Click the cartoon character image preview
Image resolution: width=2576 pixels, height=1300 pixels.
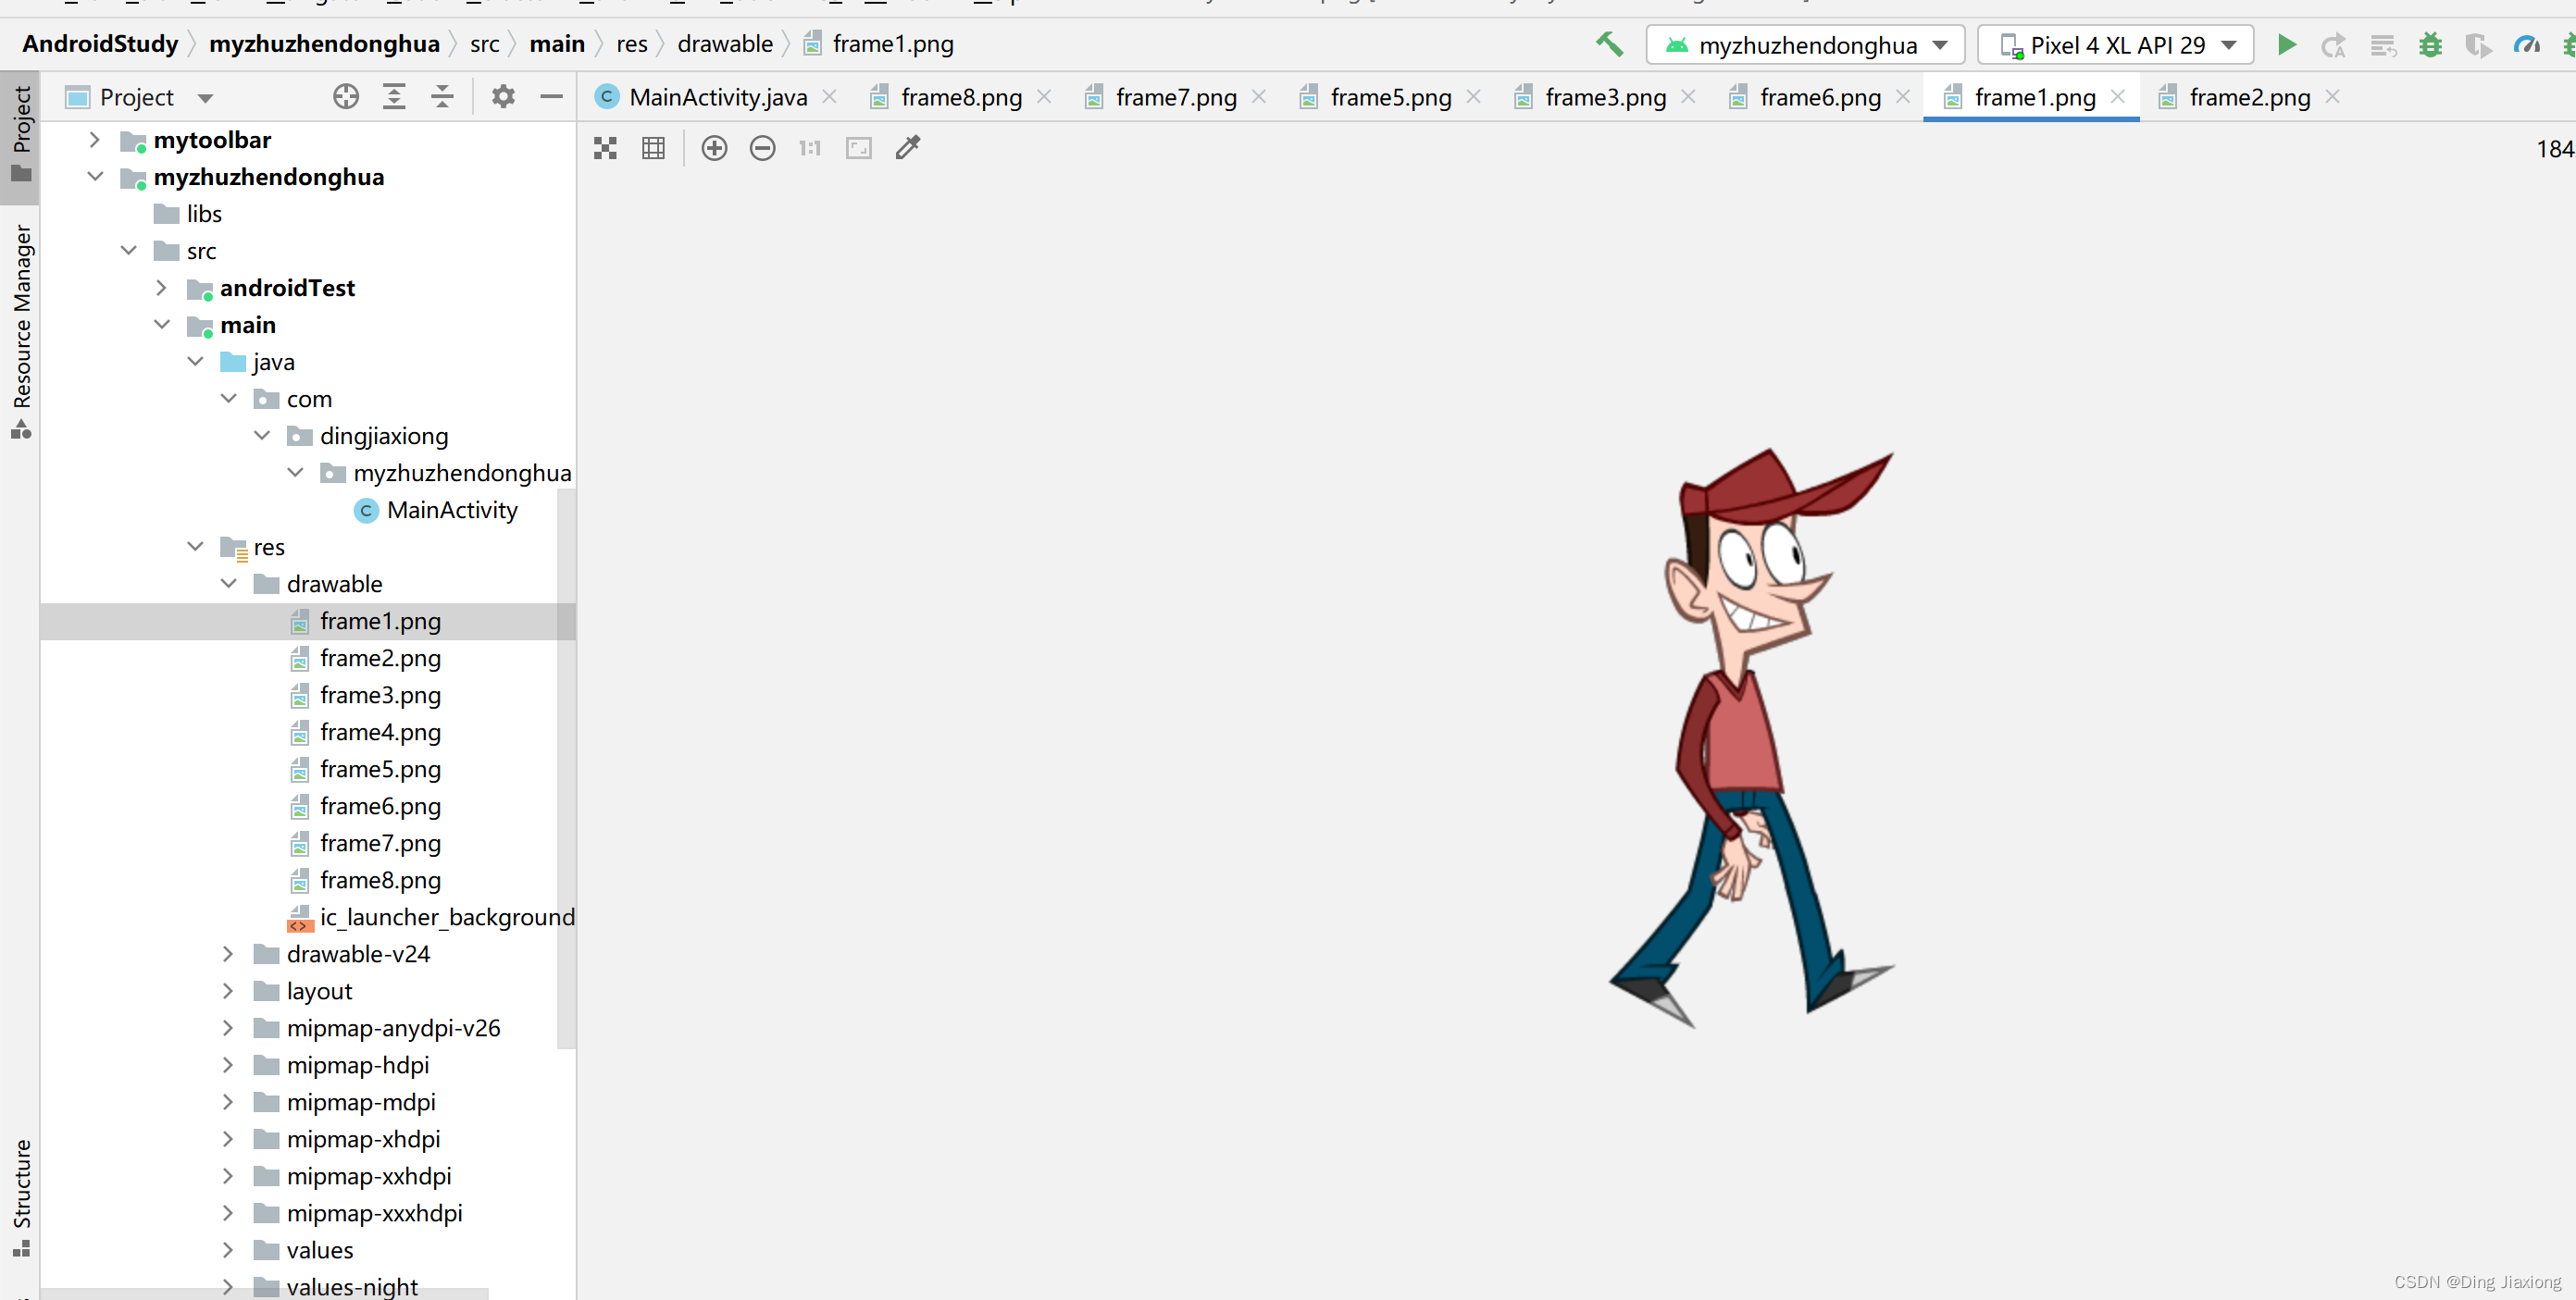1751,737
